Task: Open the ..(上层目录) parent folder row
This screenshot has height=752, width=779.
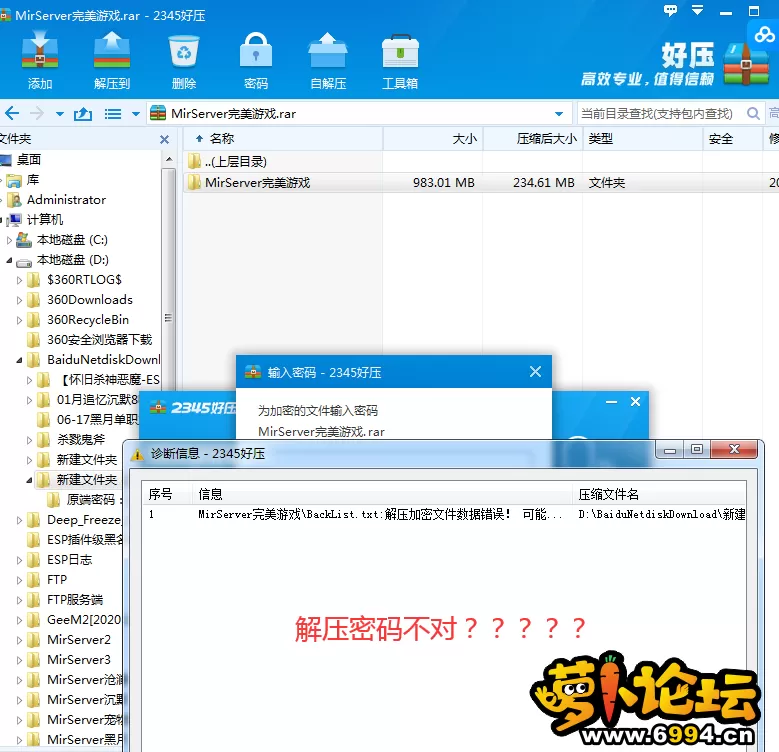Action: point(481,161)
